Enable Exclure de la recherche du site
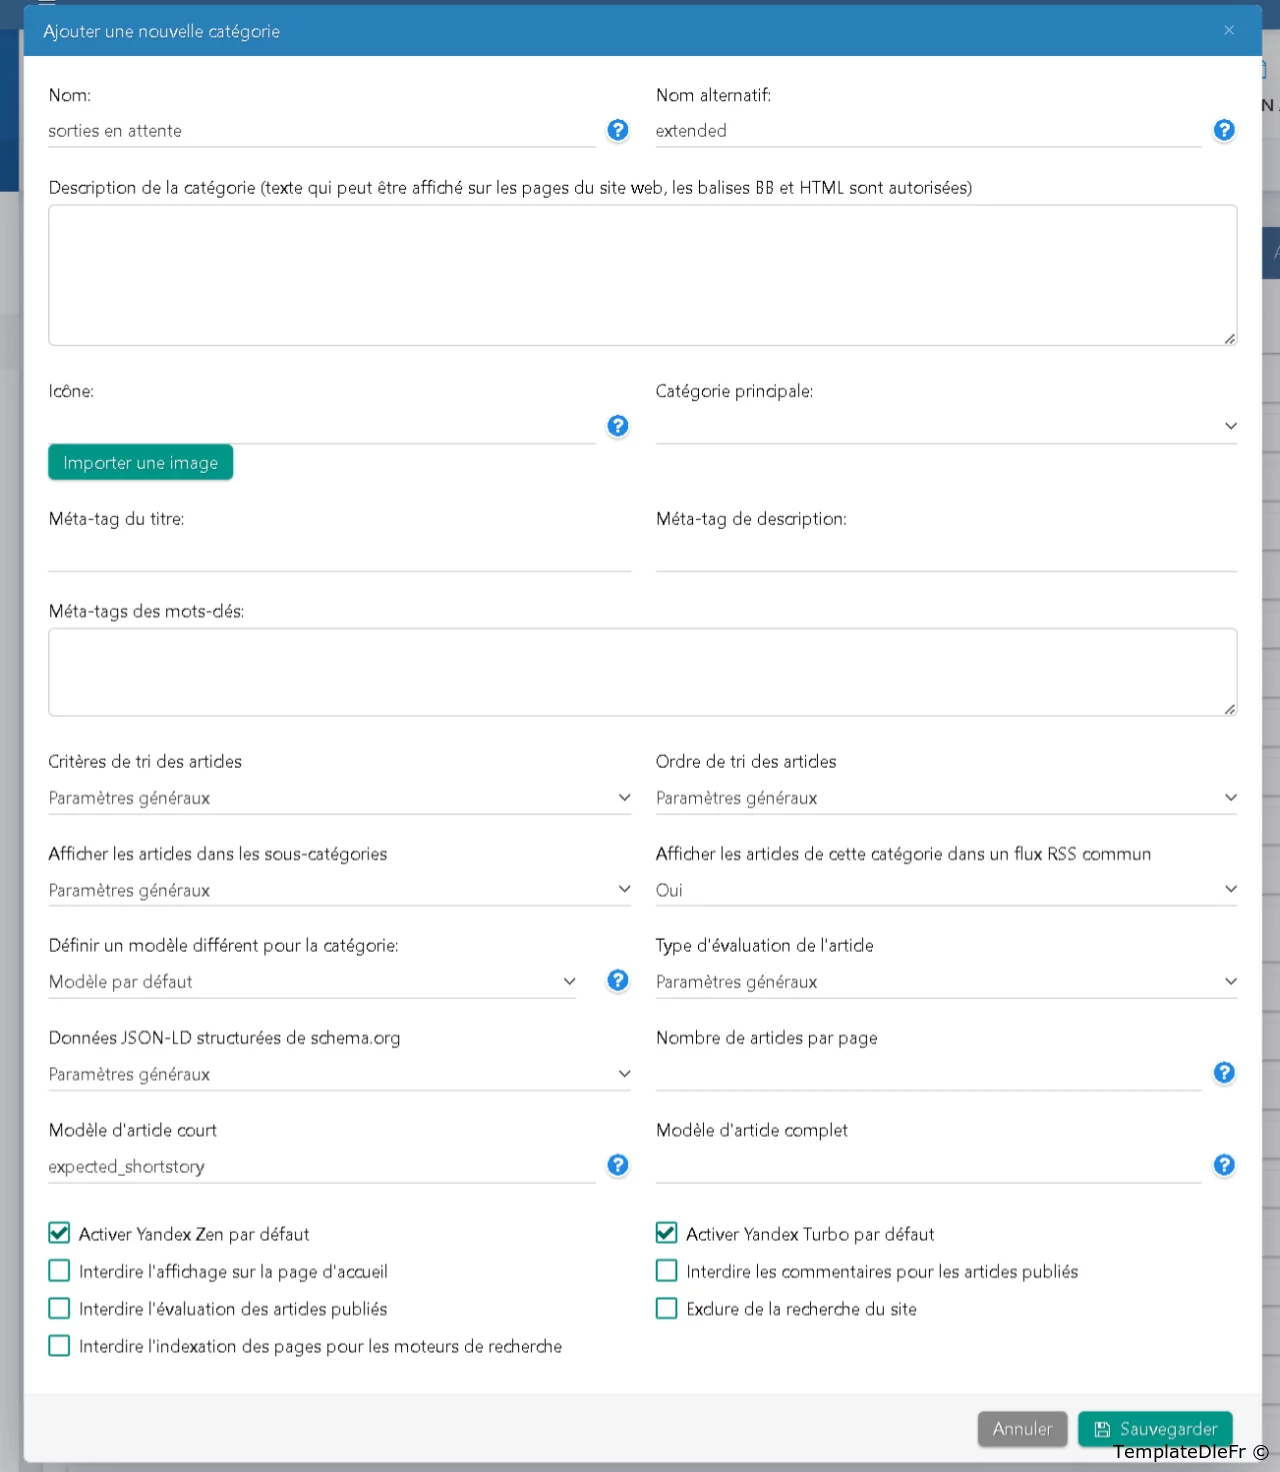Viewport: 1280px width, 1472px height. click(667, 1308)
